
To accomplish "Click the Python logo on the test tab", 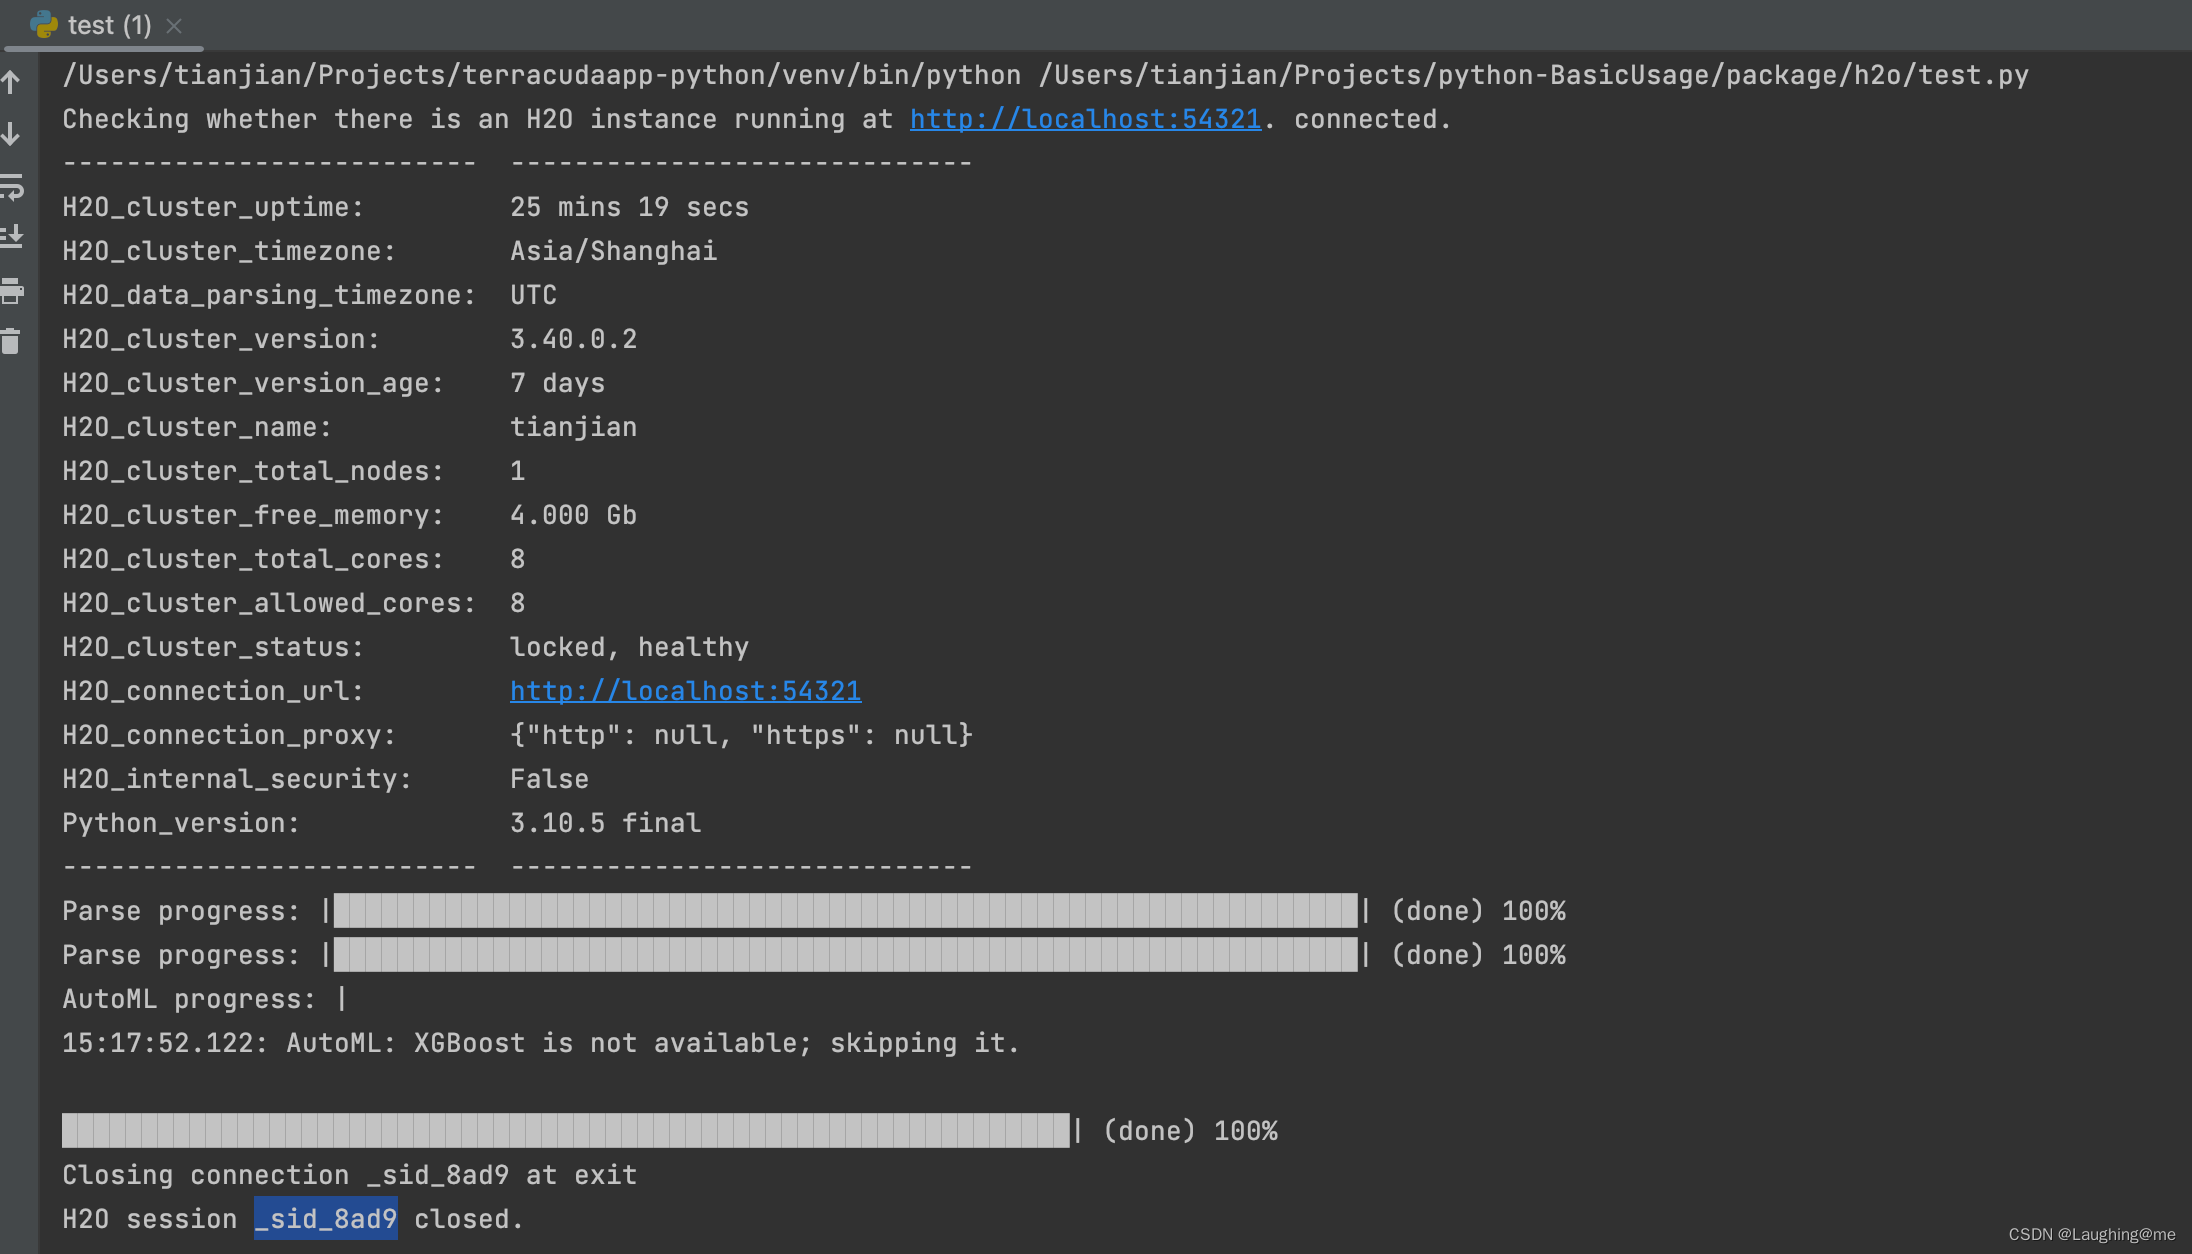I will (44, 25).
